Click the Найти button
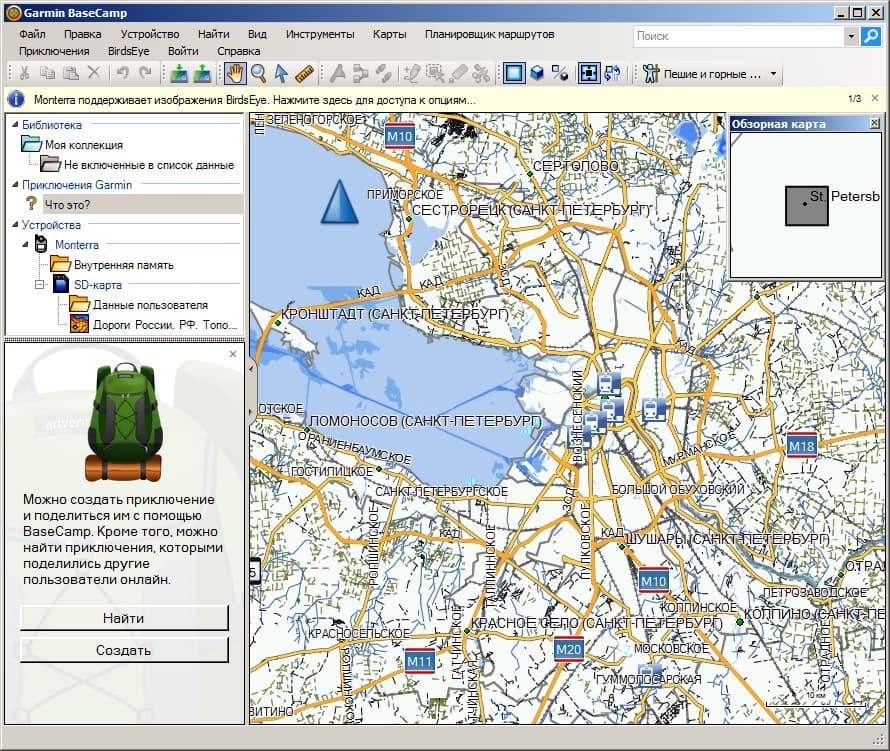890x751 pixels. click(x=124, y=618)
